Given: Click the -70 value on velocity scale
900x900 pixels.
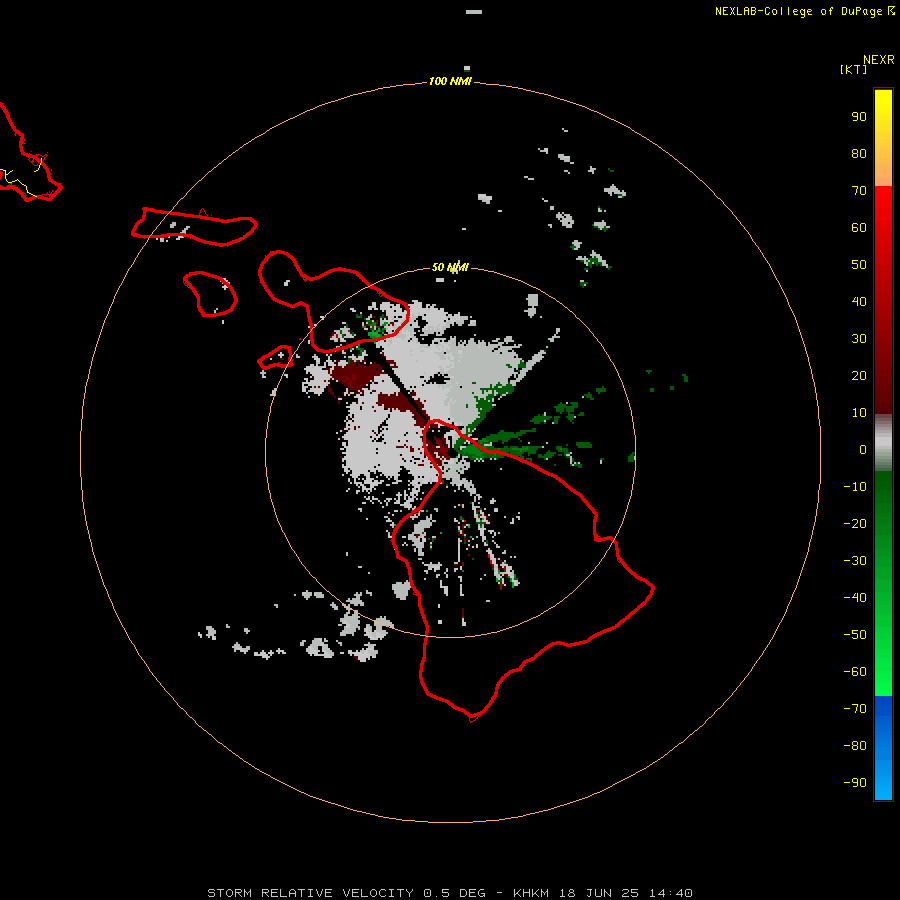Looking at the screenshot, I should coord(855,709).
